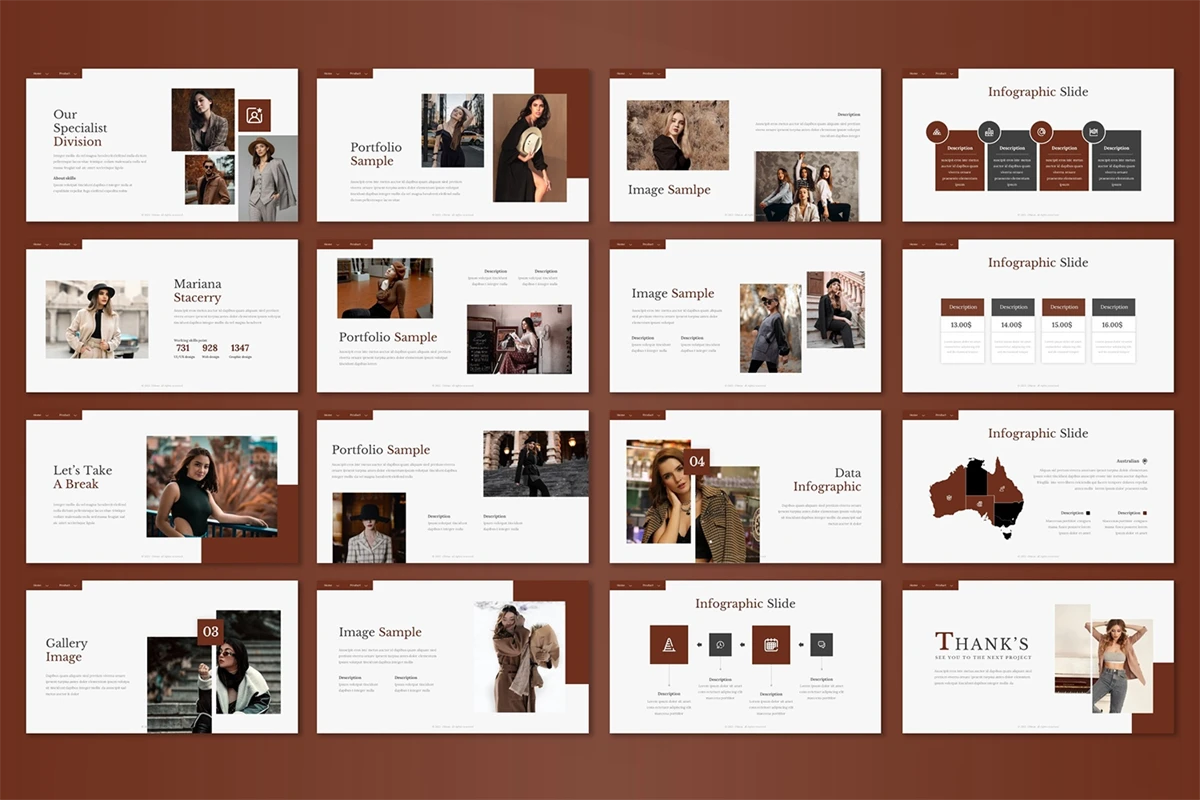Click the calendar icon in the brown square
This screenshot has height=800, width=1200.
click(771, 645)
